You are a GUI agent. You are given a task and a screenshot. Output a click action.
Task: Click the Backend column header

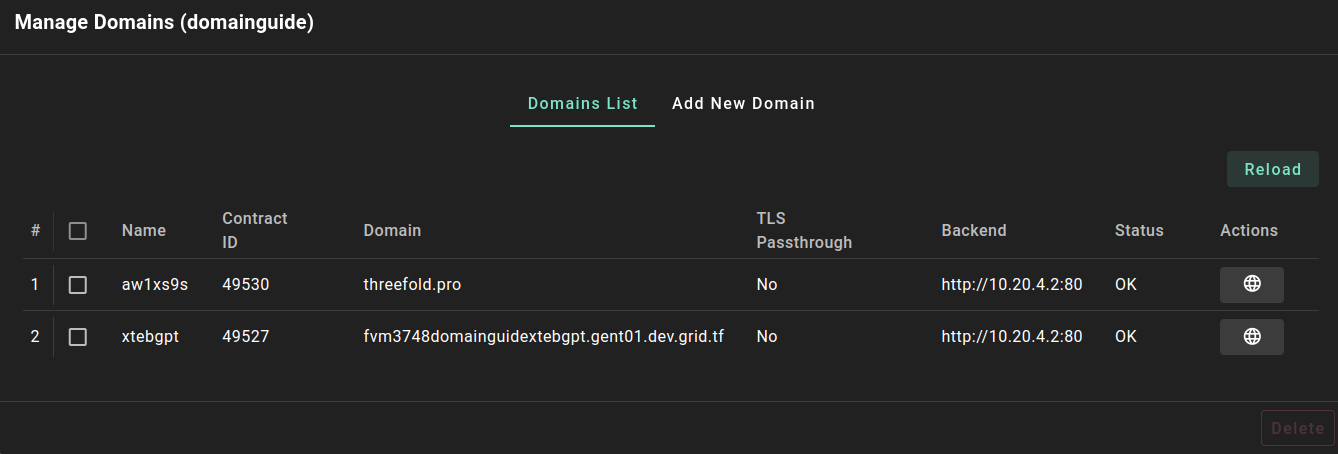[973, 231]
